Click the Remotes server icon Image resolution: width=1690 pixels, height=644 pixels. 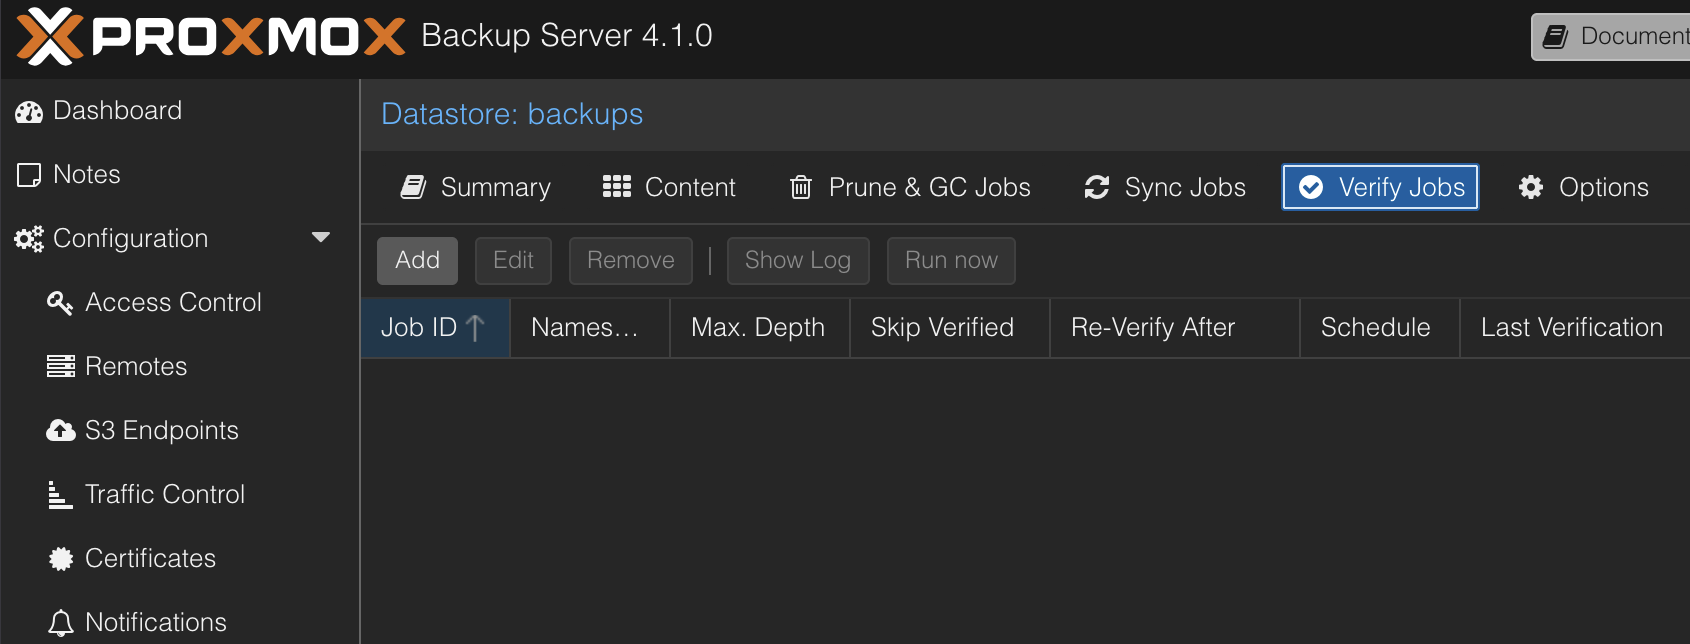coord(61,367)
